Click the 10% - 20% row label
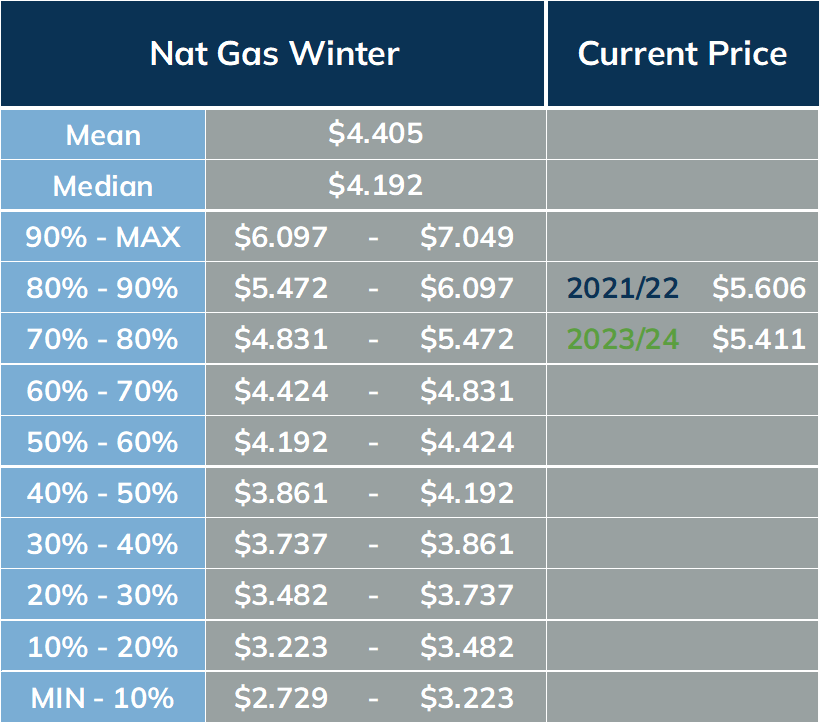This screenshot has height=724, width=820. tap(103, 647)
